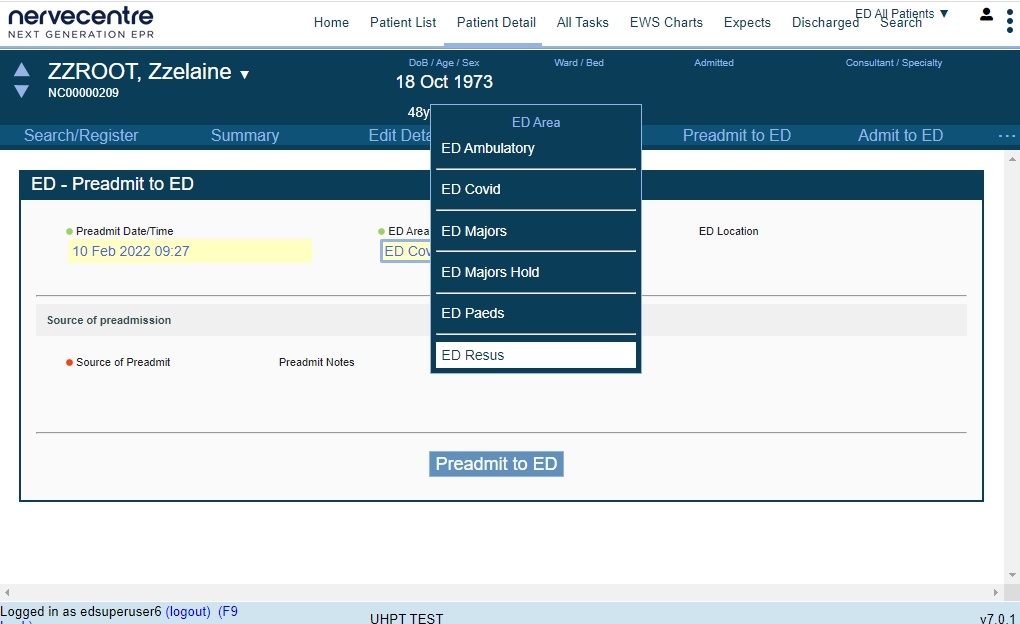The image size is (1020, 624).
Task: Open the EWS Charts tab
Action: [666, 22]
